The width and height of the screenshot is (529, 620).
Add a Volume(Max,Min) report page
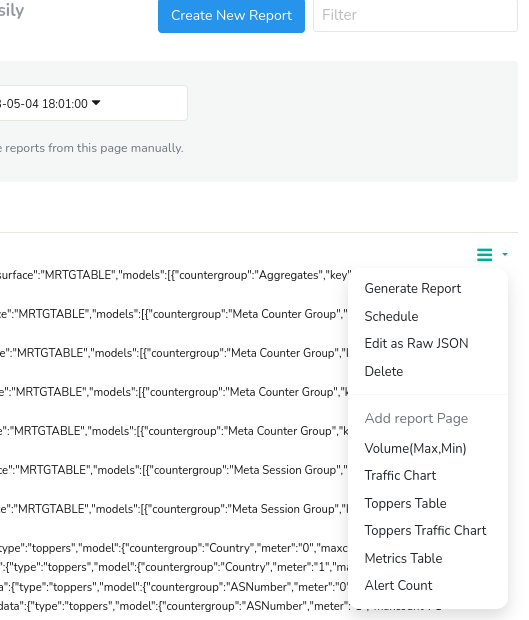416,448
